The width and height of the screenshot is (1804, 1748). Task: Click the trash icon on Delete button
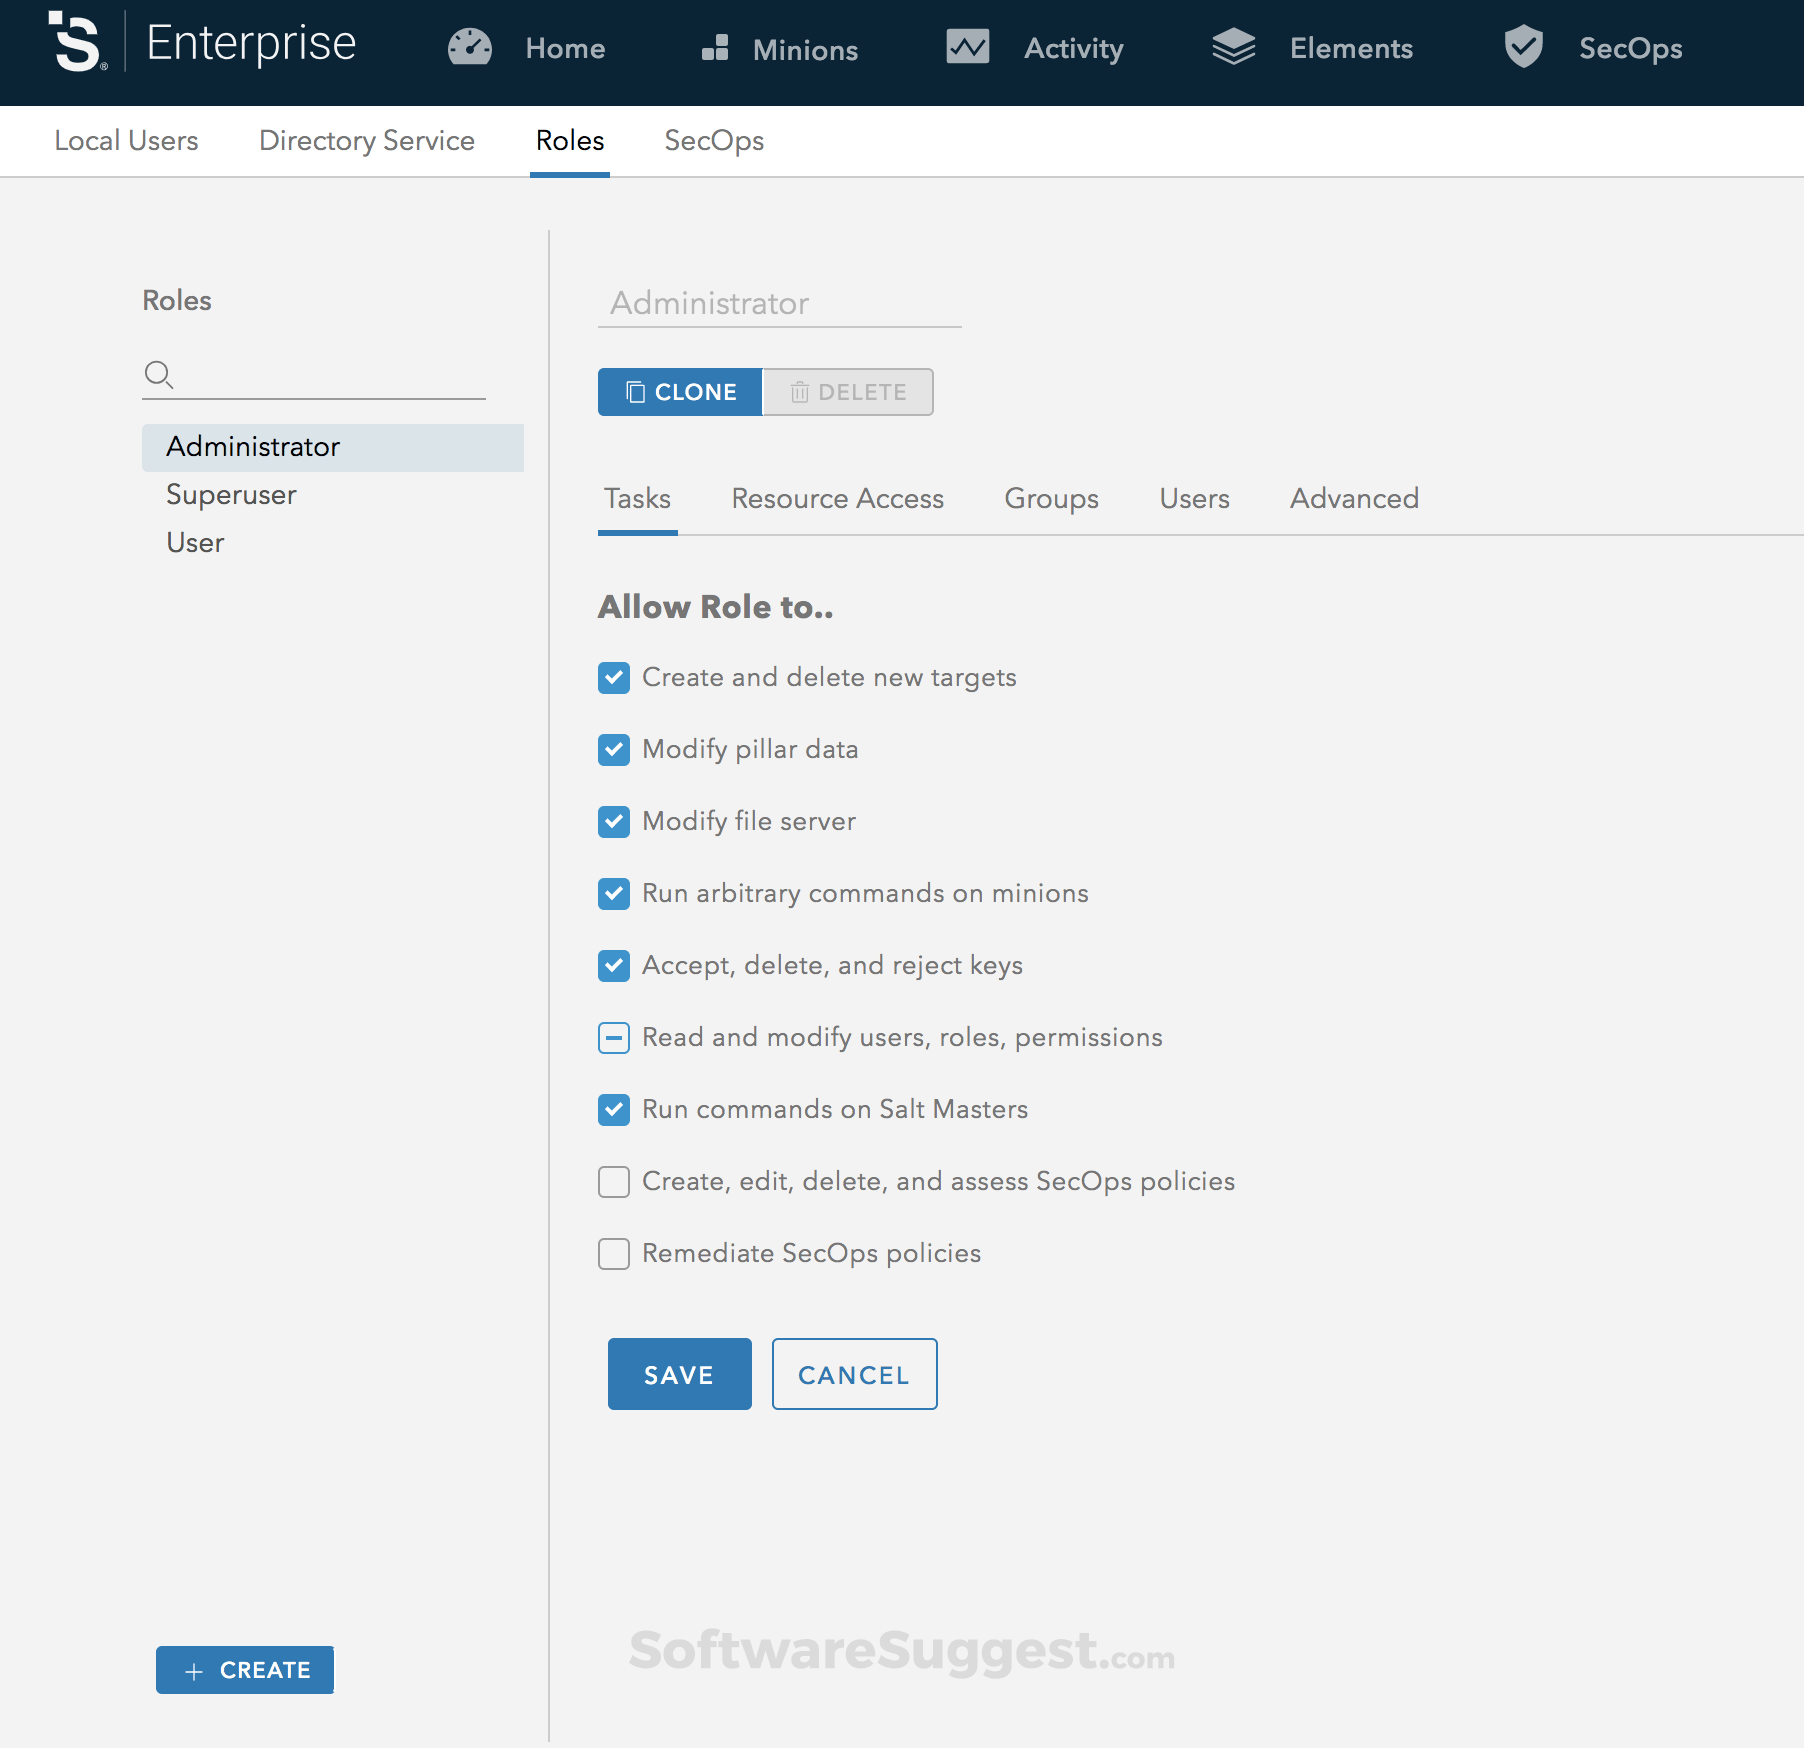point(799,392)
